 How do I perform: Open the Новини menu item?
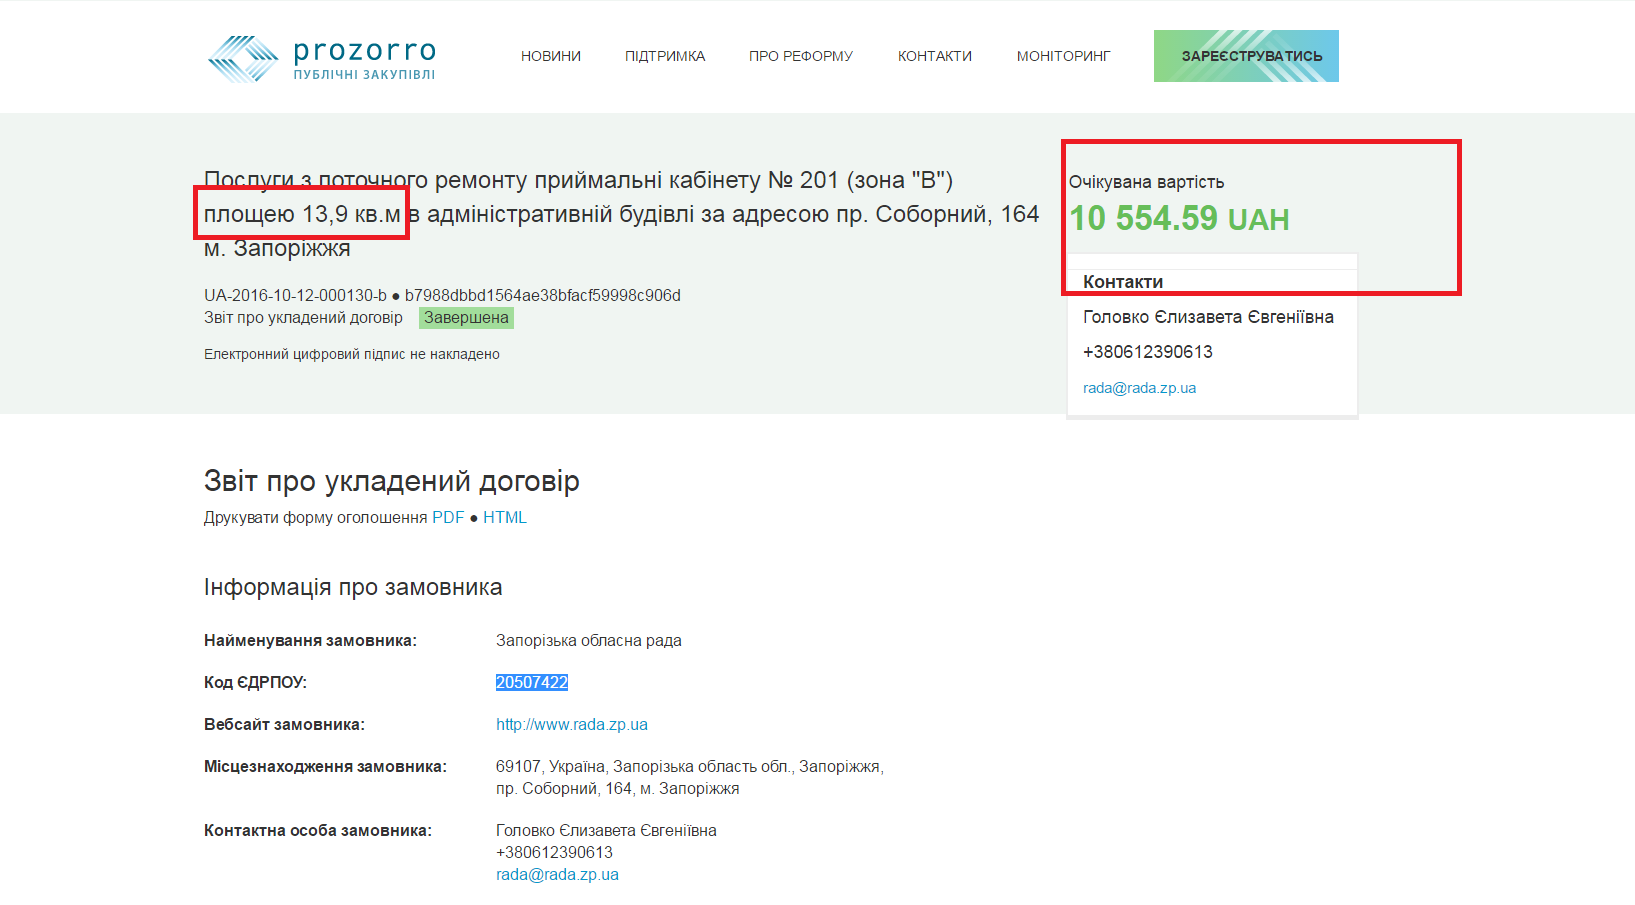(x=550, y=56)
